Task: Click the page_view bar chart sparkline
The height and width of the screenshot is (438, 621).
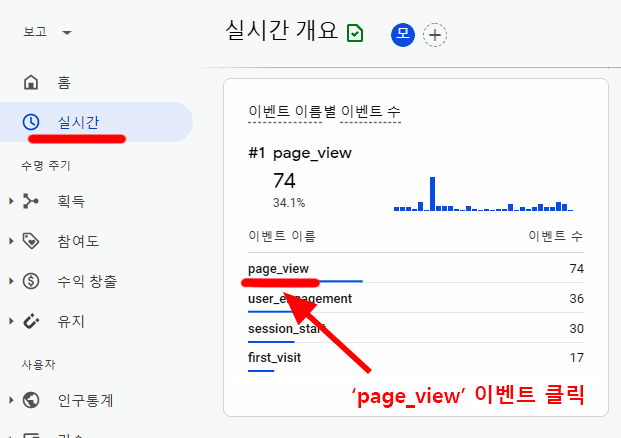Action: pos(483,194)
